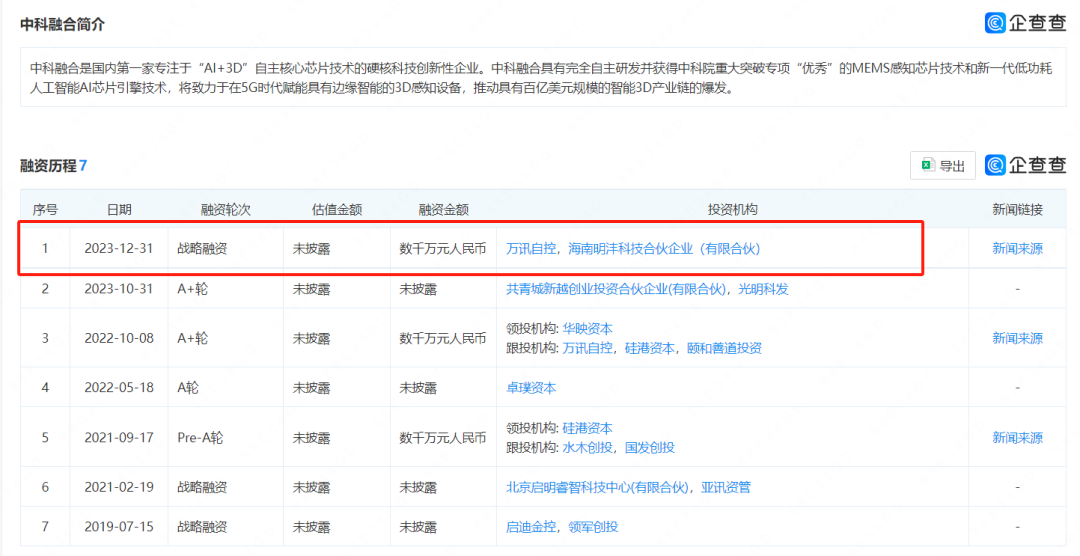Click the 融资历程 section title

[x=48, y=165]
